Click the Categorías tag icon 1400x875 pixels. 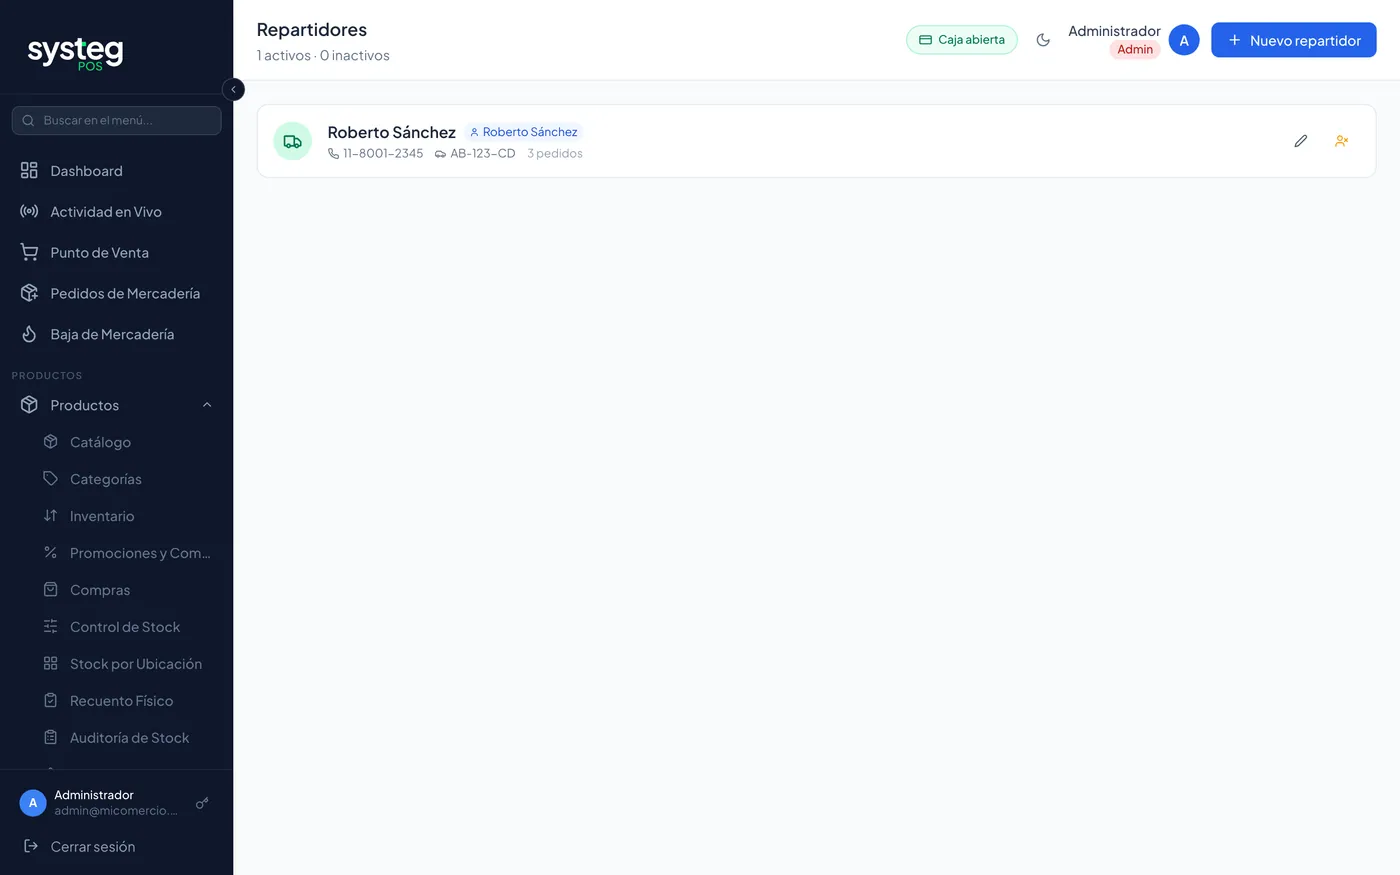[50, 479]
